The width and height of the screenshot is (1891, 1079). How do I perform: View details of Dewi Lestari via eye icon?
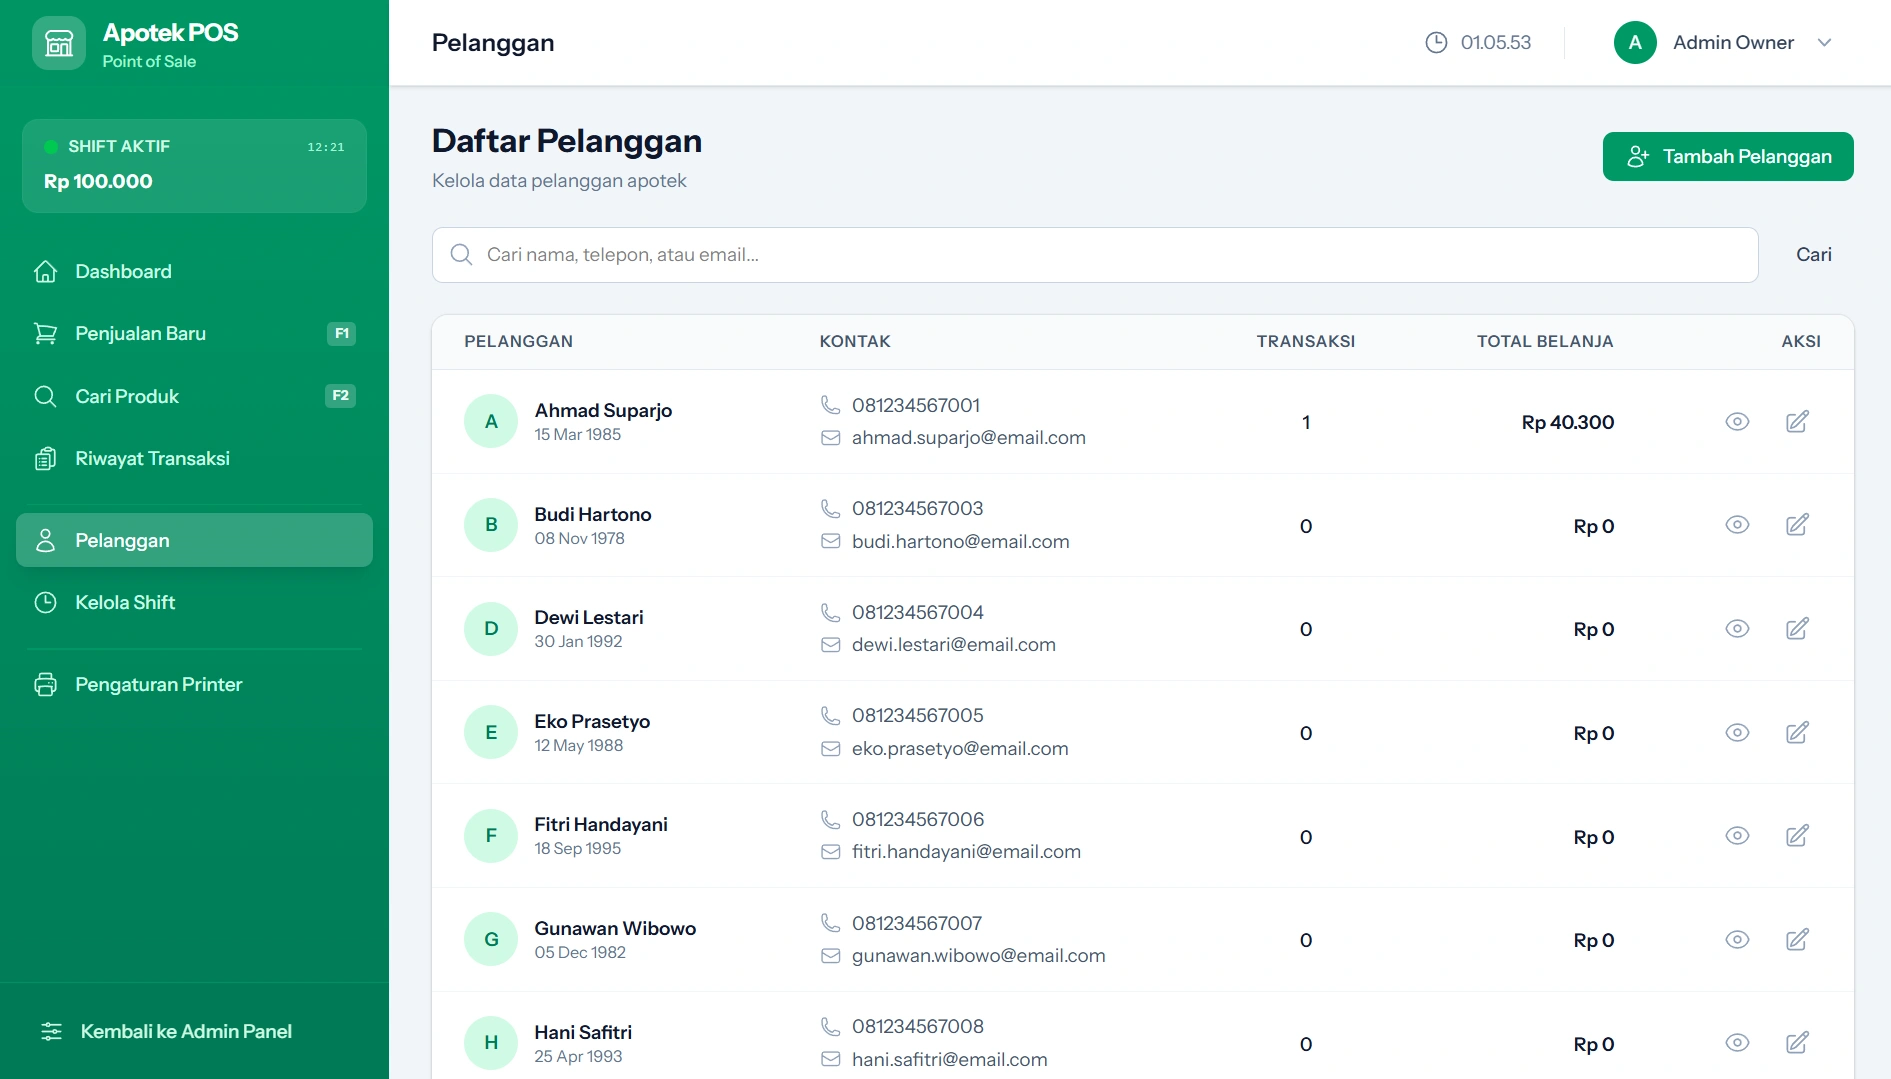coord(1737,629)
